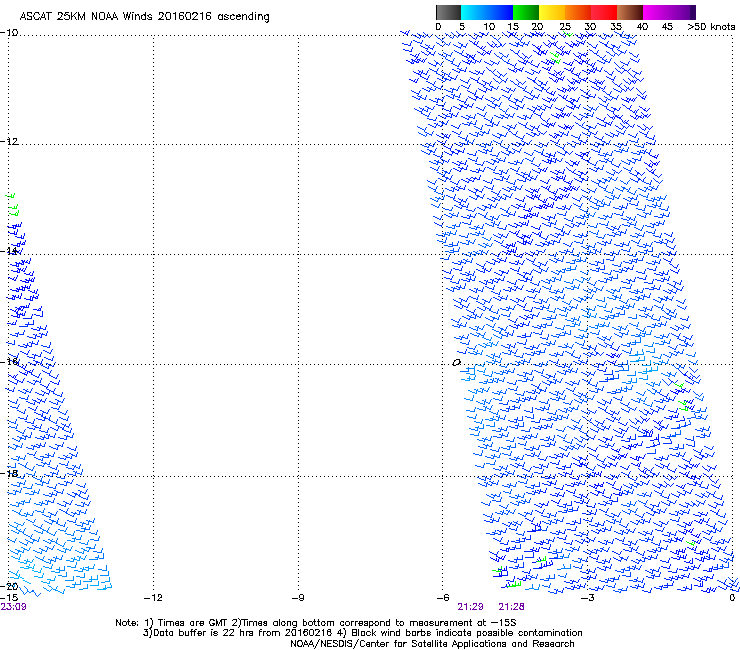Click the chart title 'ASCAT 25KM NOAA Winds 20160216 ascending'
740x650 pixels.
click(x=144, y=17)
